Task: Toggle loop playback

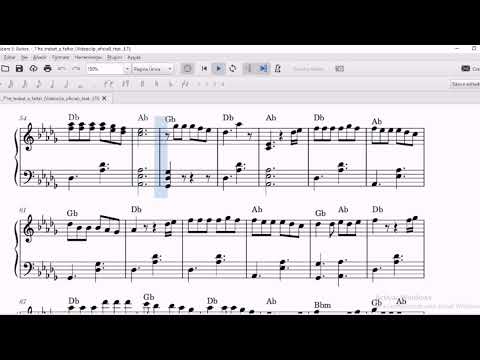Action: tap(233, 69)
